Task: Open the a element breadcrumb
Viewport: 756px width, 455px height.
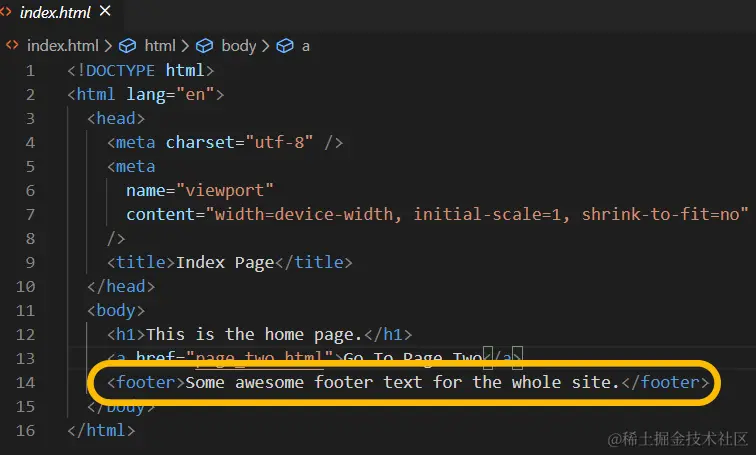Action: tap(306, 47)
